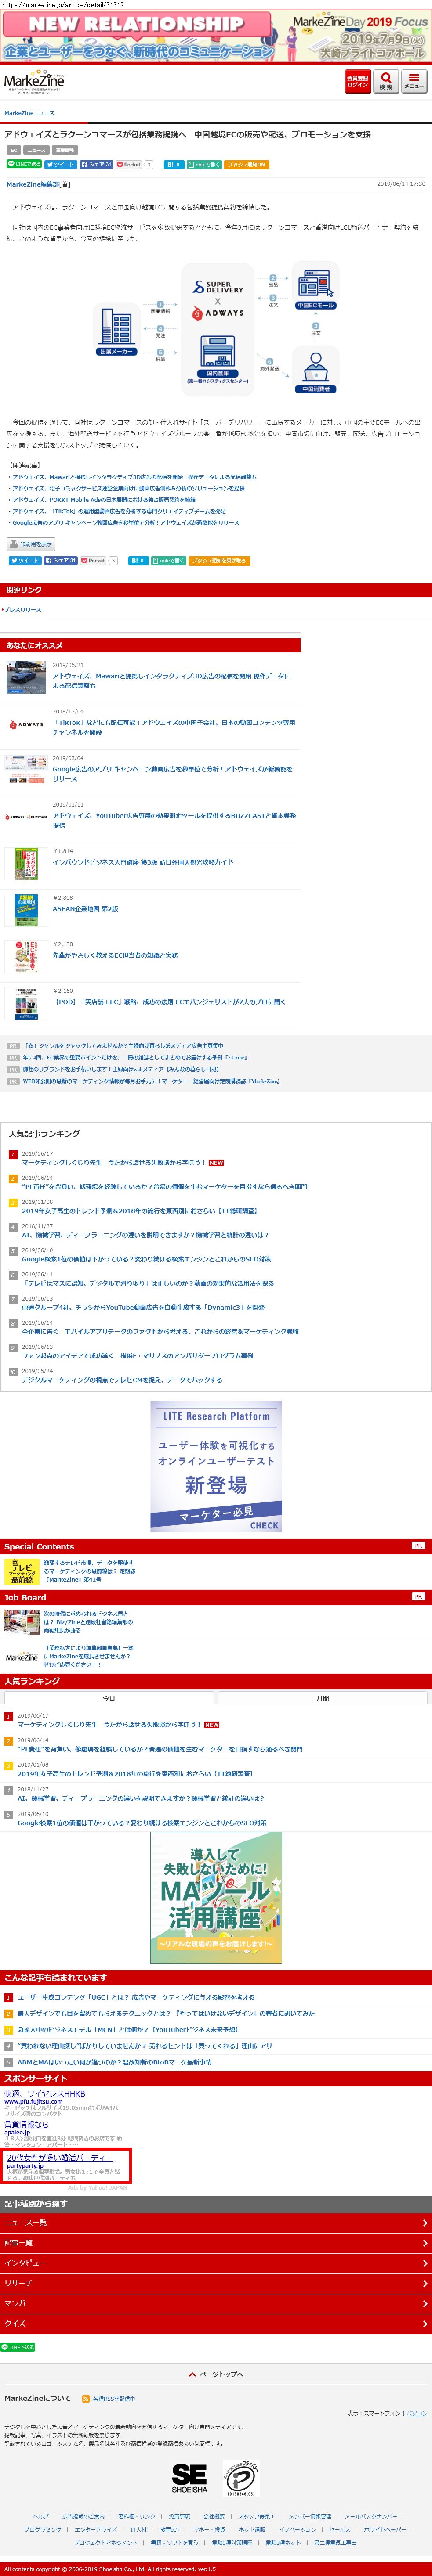Switch to the 月間 ranking tab
Image resolution: width=432 pixels, height=2576 pixels.
[x=323, y=1698]
